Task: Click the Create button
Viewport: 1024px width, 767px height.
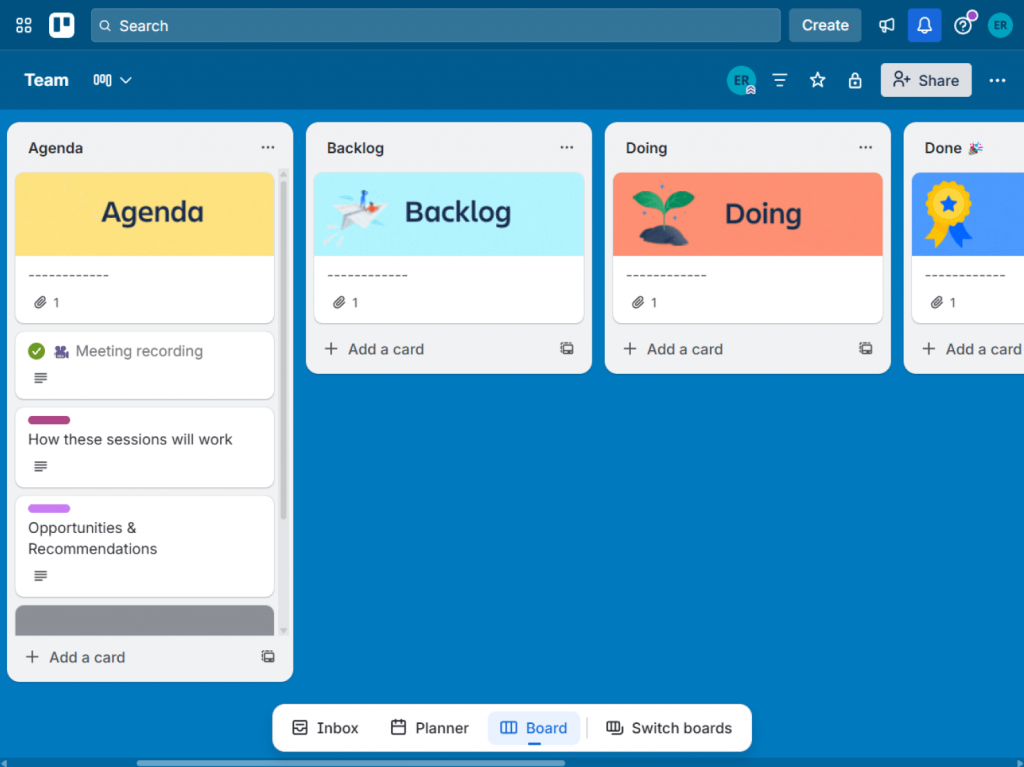Action: coord(825,25)
